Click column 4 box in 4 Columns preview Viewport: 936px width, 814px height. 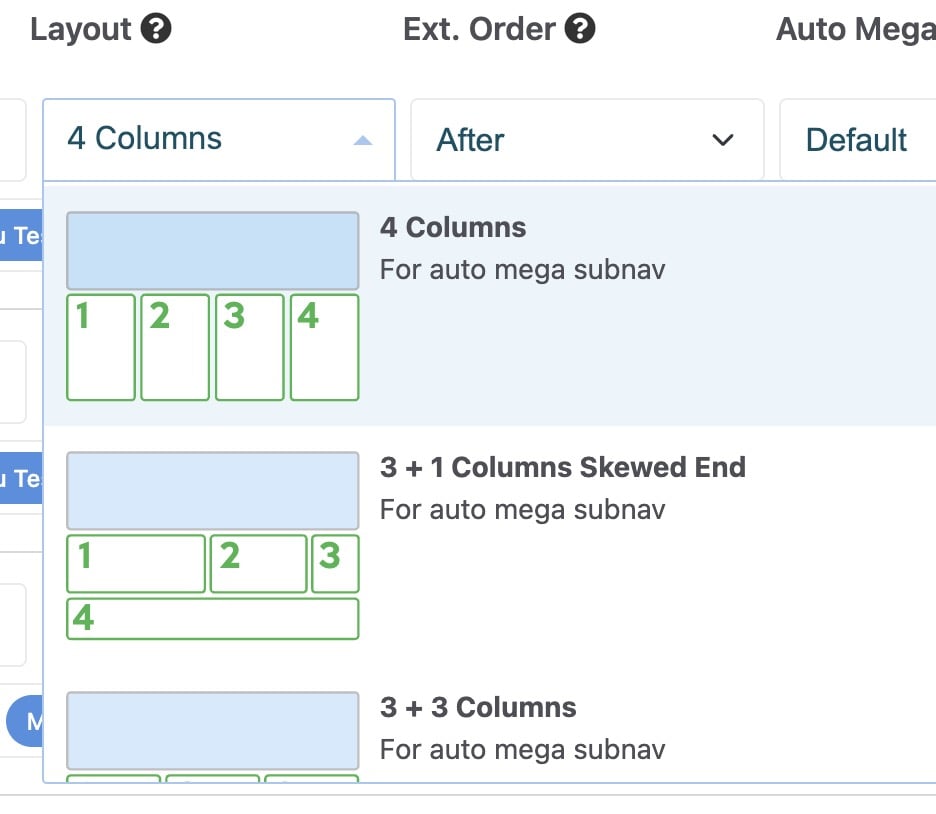324,347
